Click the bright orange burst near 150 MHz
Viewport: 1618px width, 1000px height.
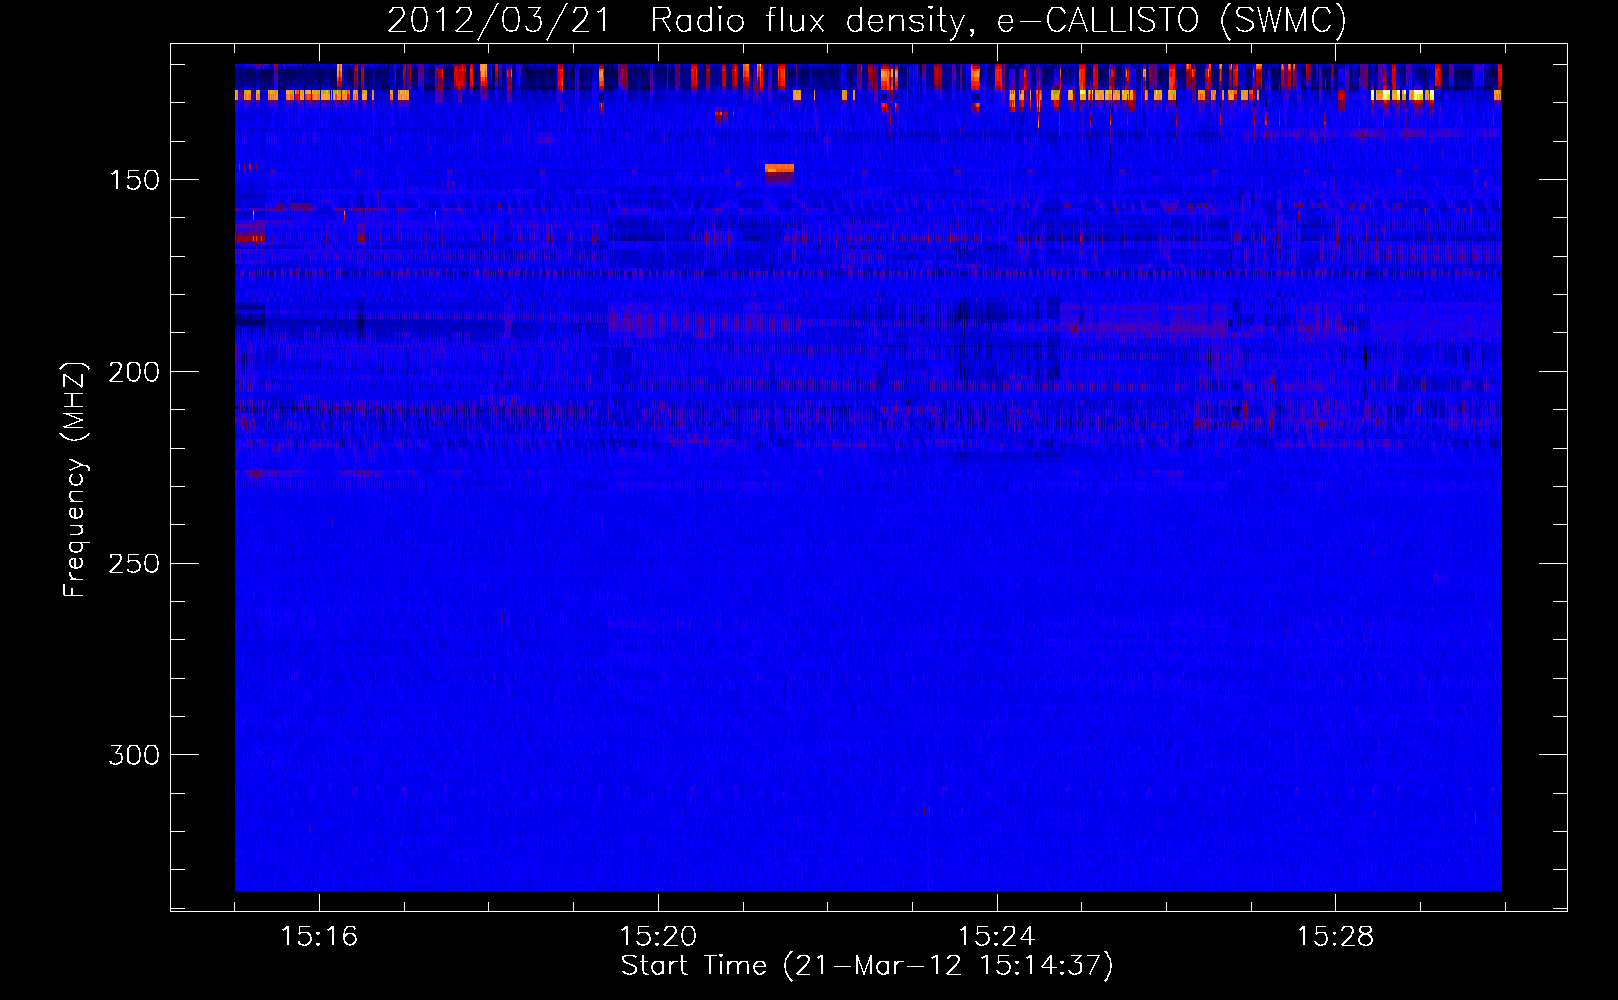(779, 170)
